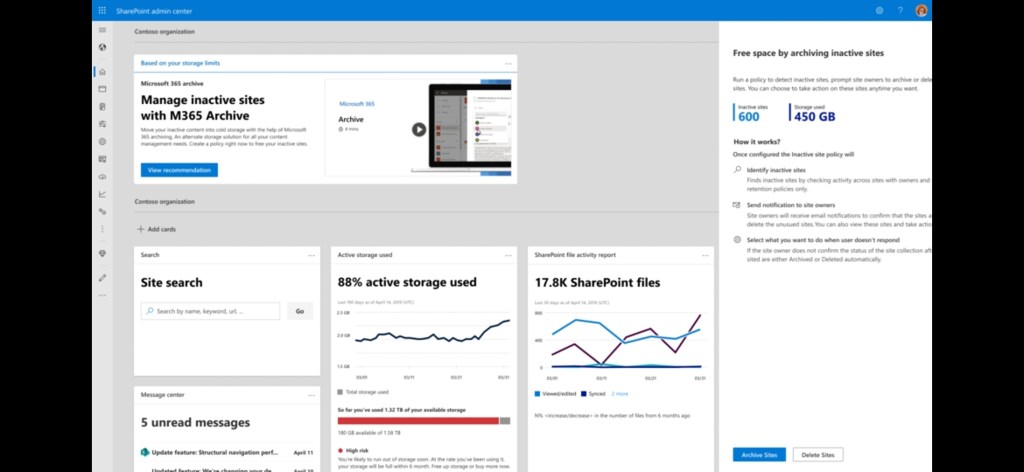This screenshot has width=1024, height=472.
Task: Open more options on Active storage card
Action: (507, 255)
